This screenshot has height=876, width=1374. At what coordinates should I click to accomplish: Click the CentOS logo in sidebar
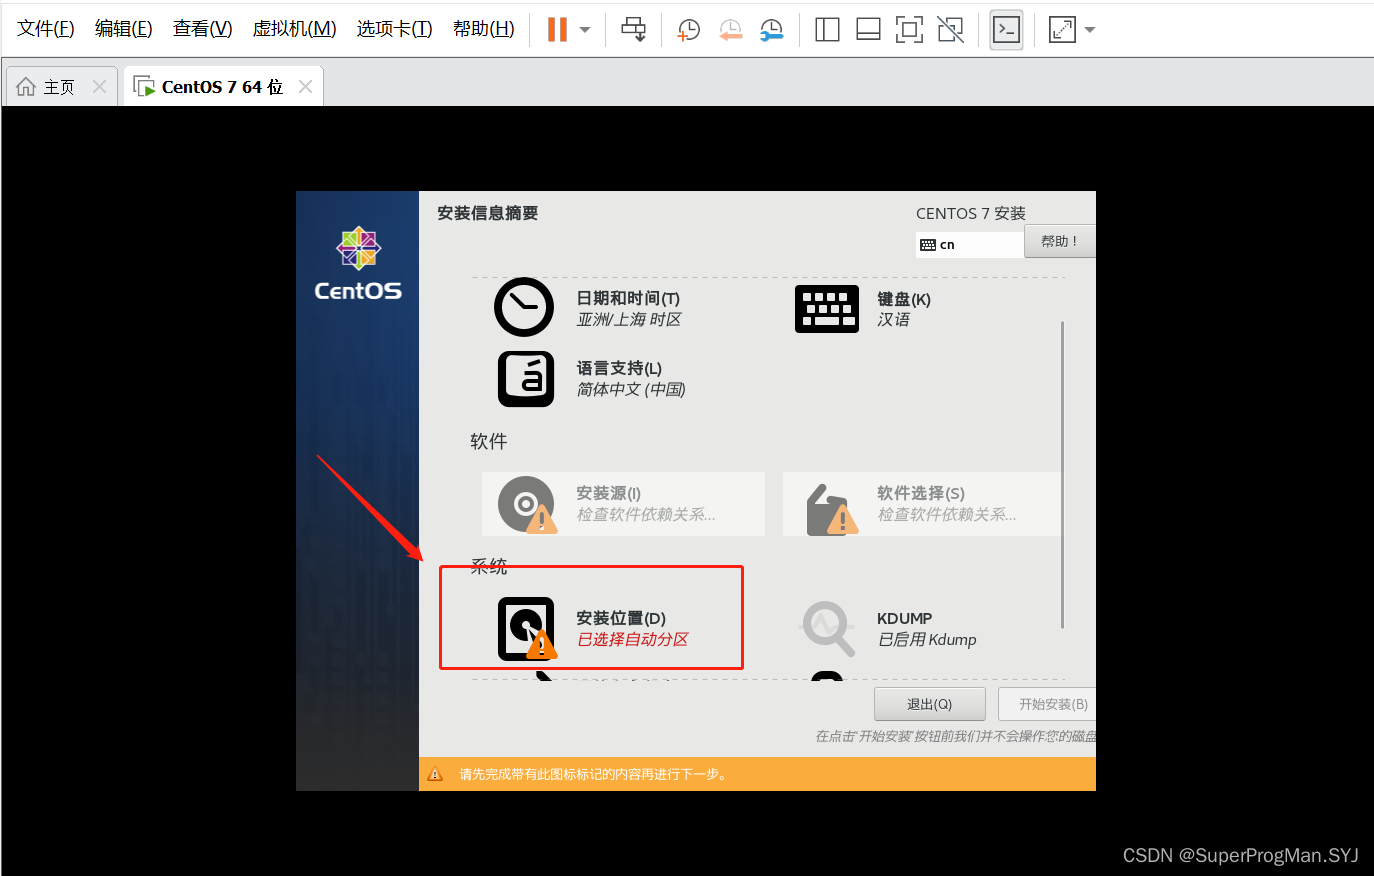(x=358, y=264)
